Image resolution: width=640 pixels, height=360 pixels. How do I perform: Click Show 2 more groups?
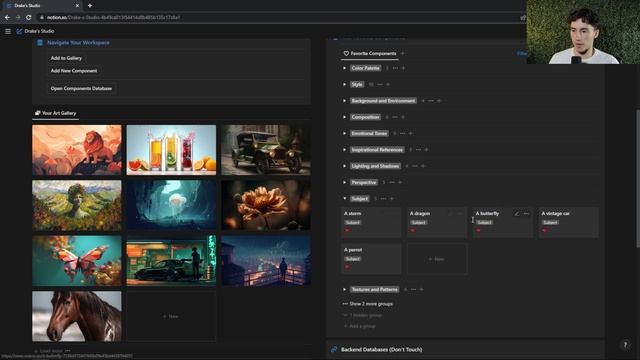click(x=368, y=304)
